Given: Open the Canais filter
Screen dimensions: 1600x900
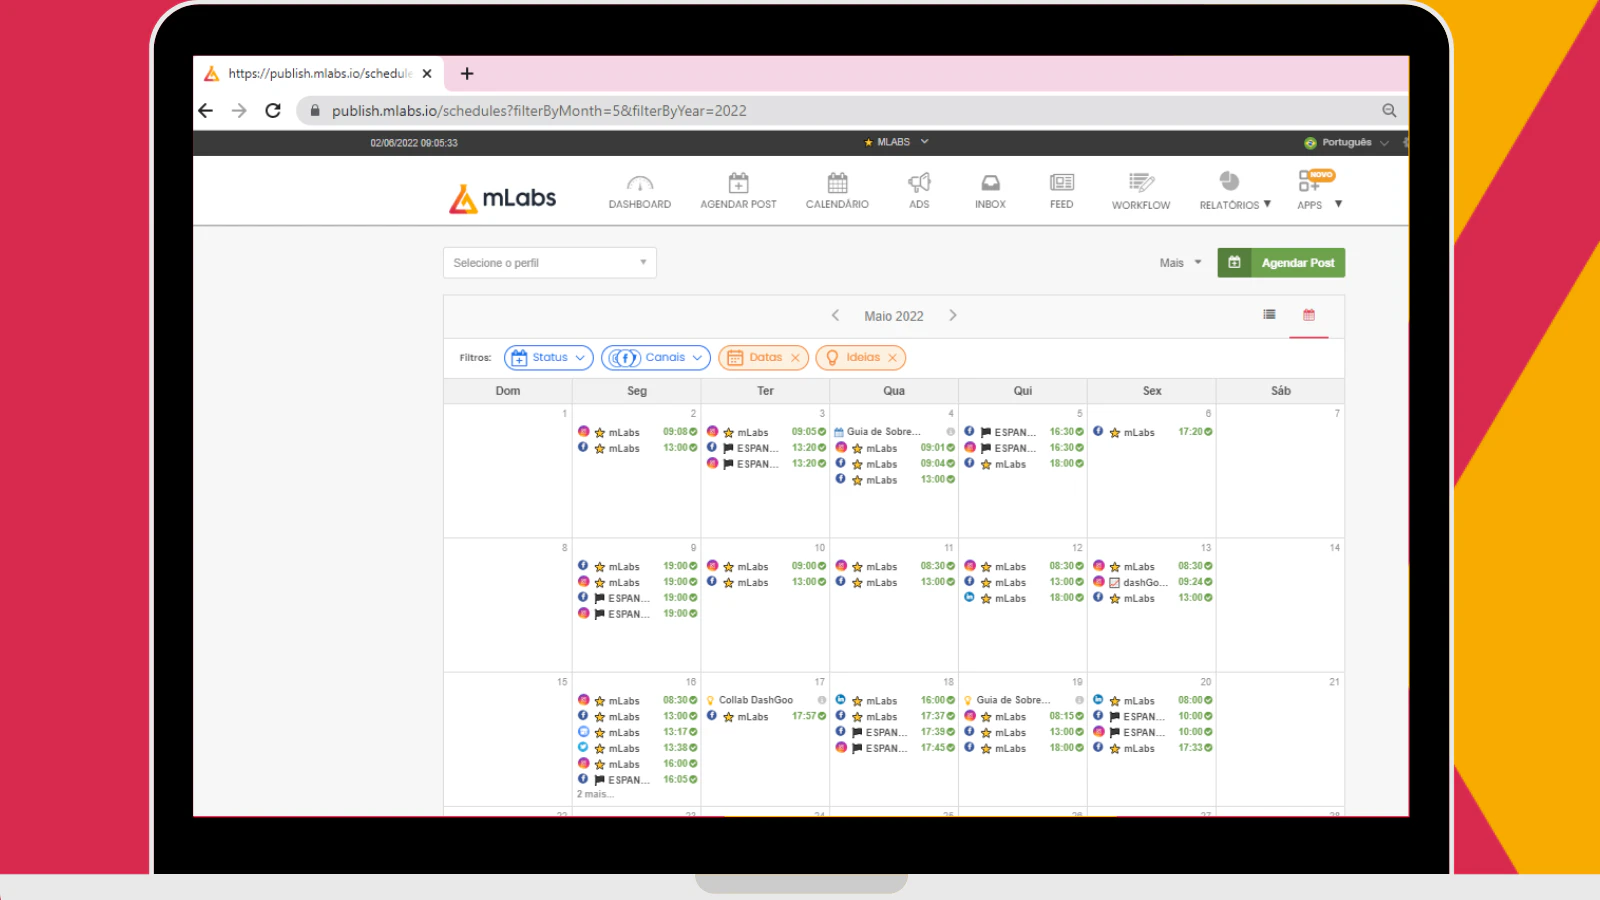Looking at the screenshot, I should (x=654, y=357).
